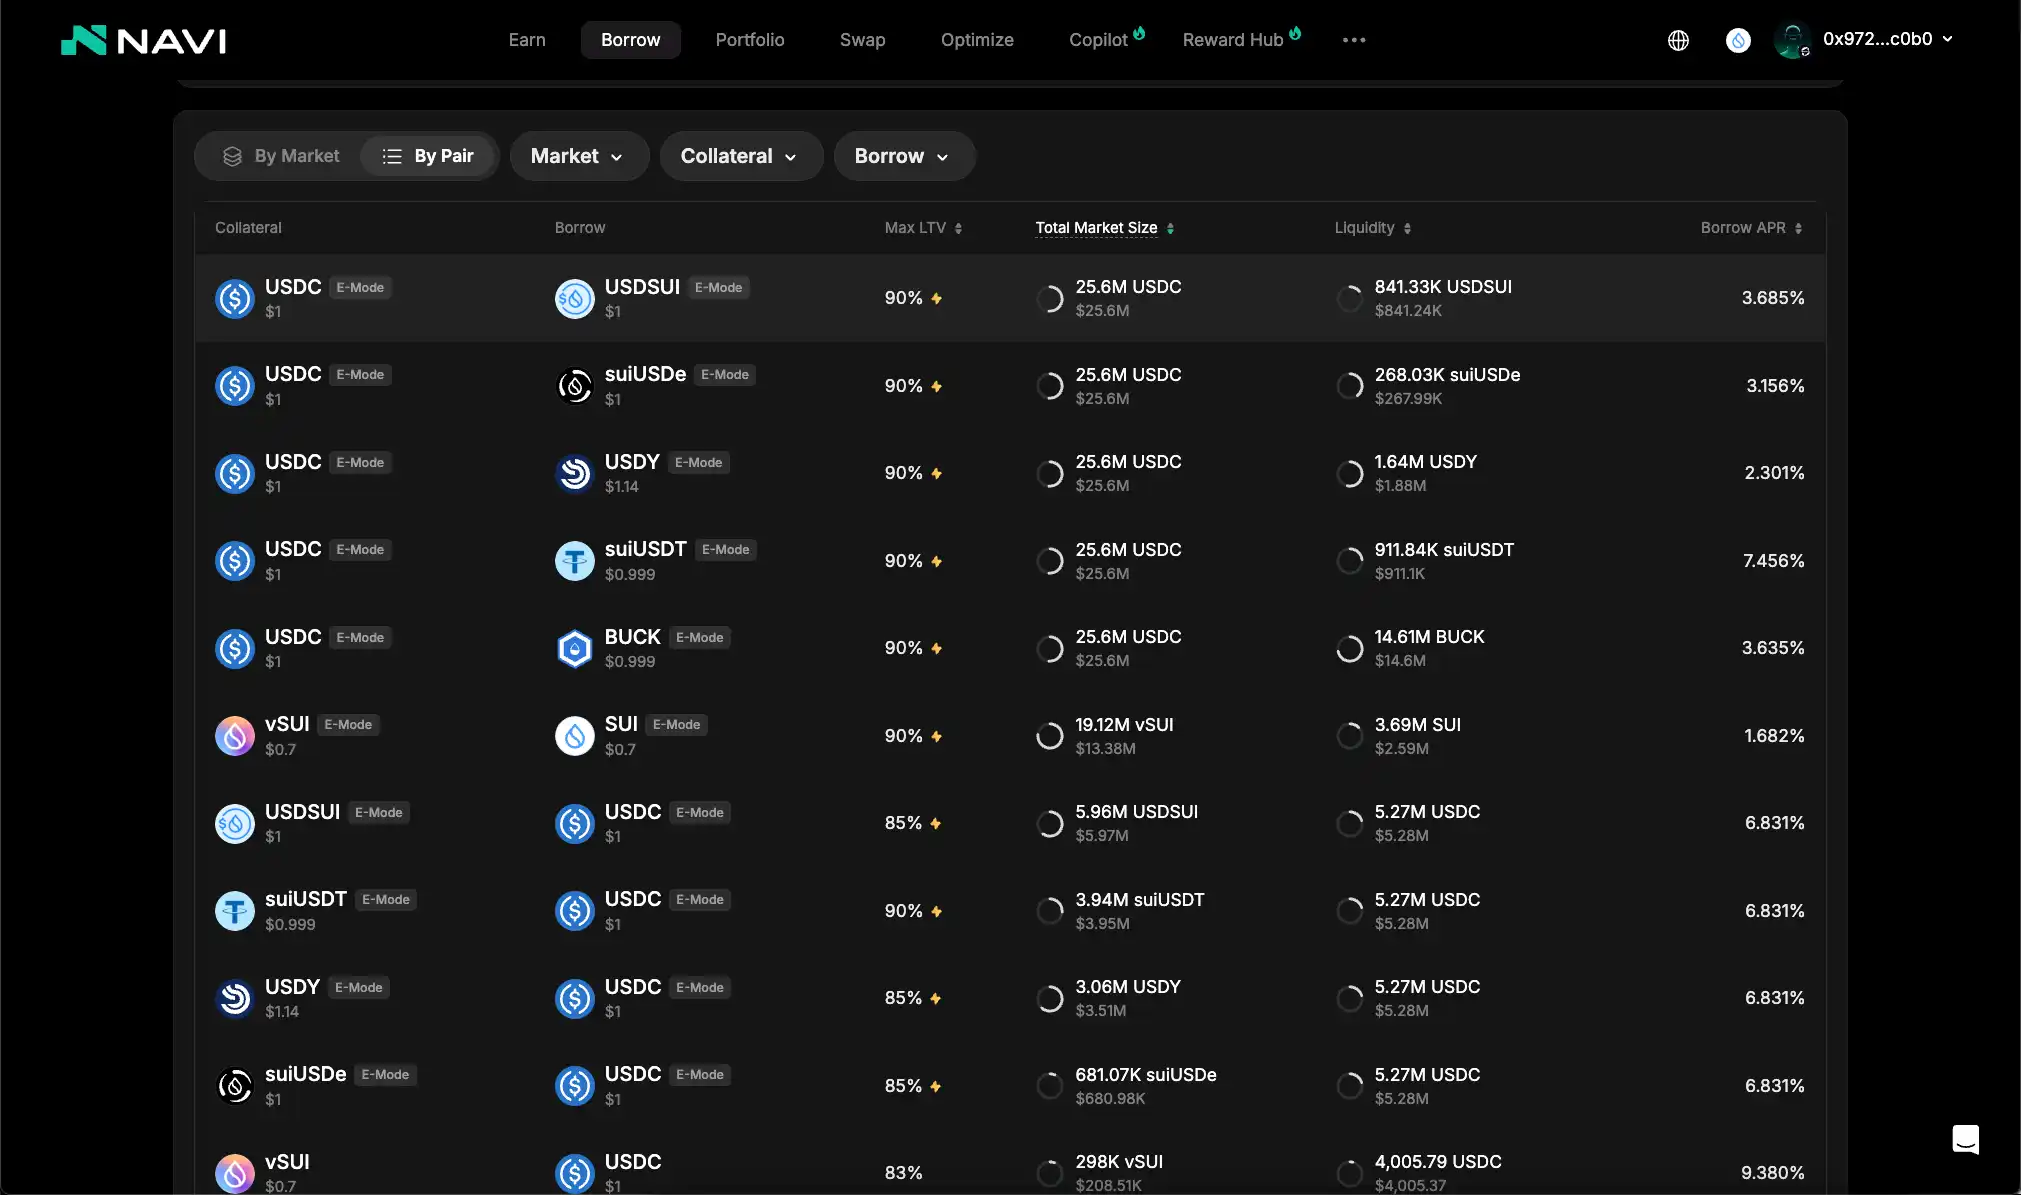This screenshot has width=2021, height=1195.
Task: Click USDSUI token icon in first row
Action: coord(575,298)
